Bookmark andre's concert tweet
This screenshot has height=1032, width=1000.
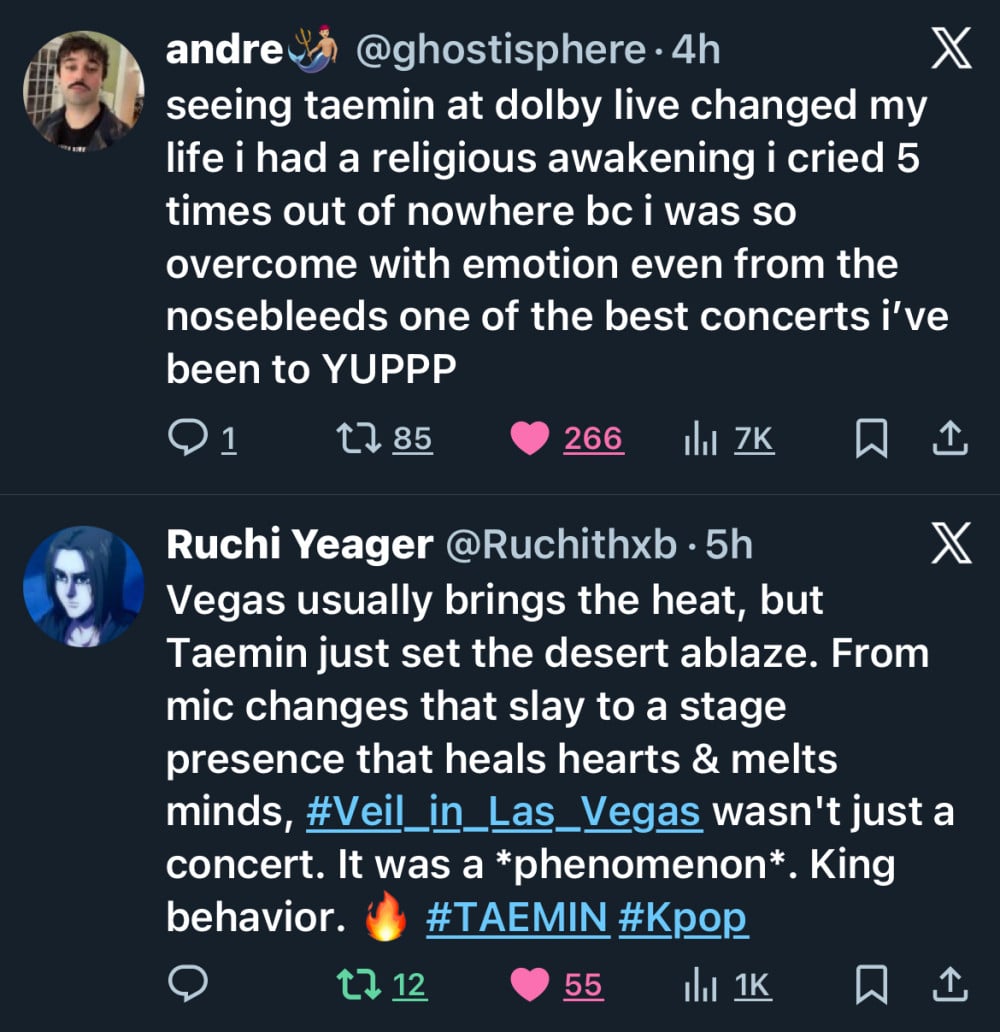tap(870, 439)
